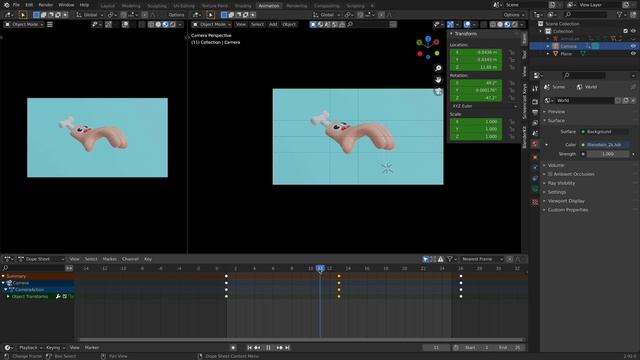Open the Dope Sheet Marker menu
This screenshot has width=640, height=360.
[x=109, y=259]
